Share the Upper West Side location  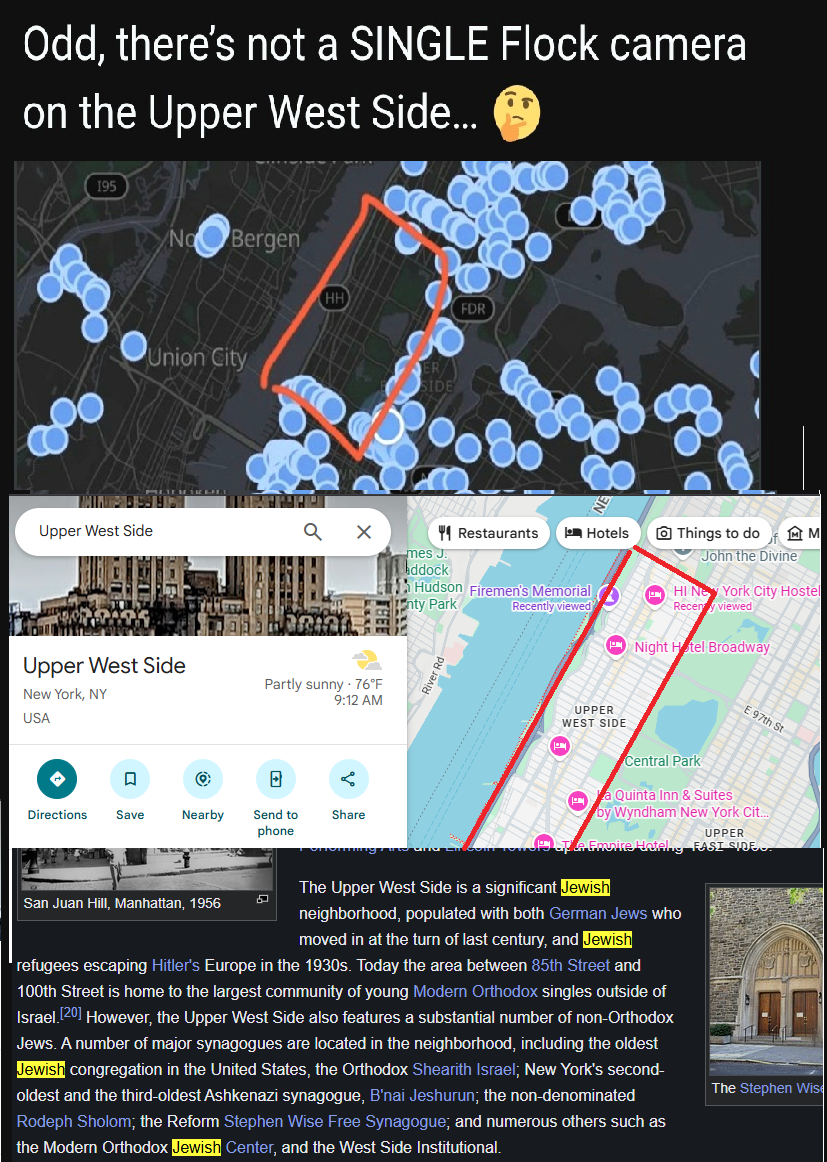[348, 791]
